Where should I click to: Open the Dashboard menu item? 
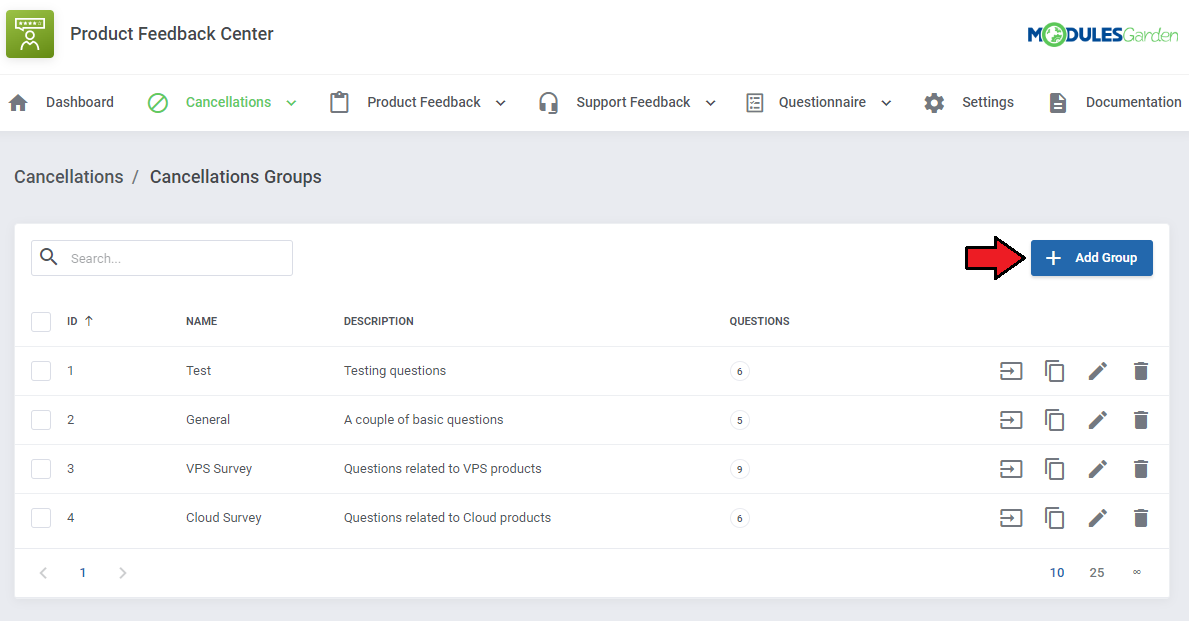pos(80,102)
